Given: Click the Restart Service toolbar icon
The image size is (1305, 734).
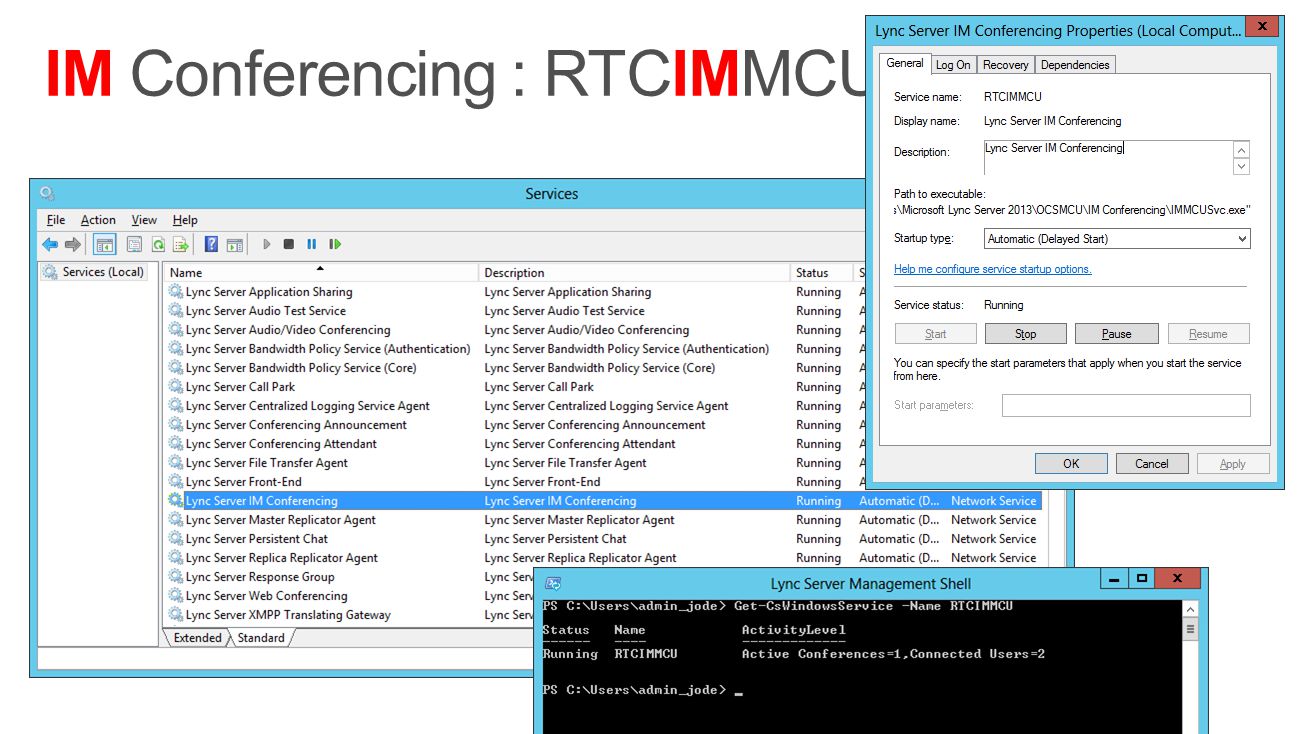Looking at the screenshot, I should point(335,244).
